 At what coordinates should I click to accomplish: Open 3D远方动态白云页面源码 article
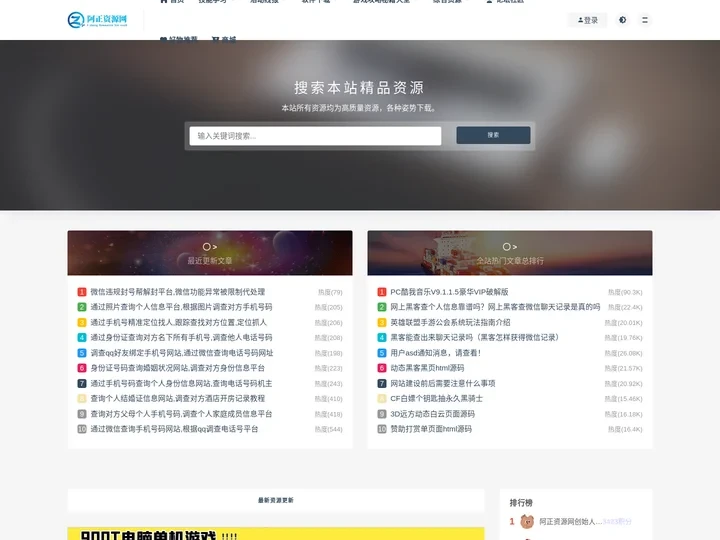[x=433, y=414]
